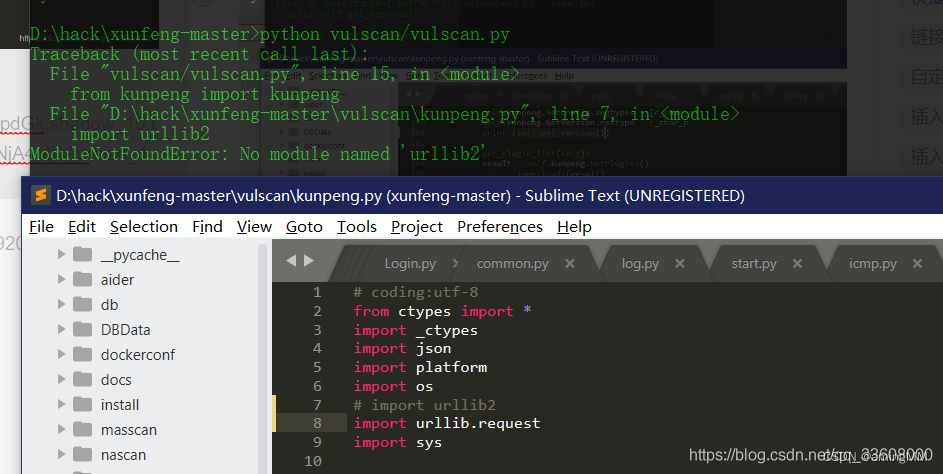Click the DBData folder icon
Screen dimensions: 943x474
[82, 329]
